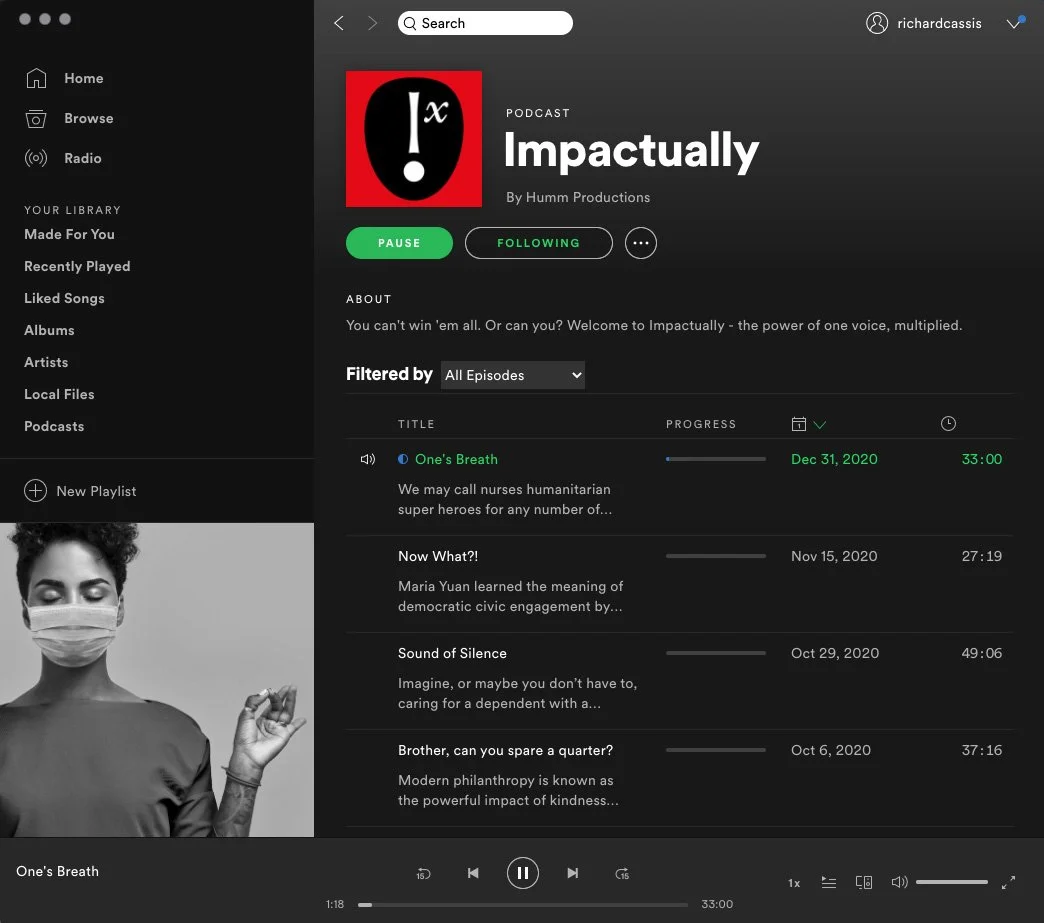The image size is (1044, 923).
Task: Toggle the FOLLOWING button
Action: 538,243
